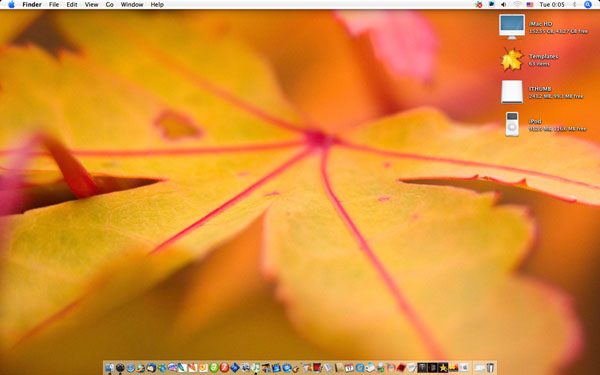Open the Window menu
This screenshot has width=600, height=375.
132,5
